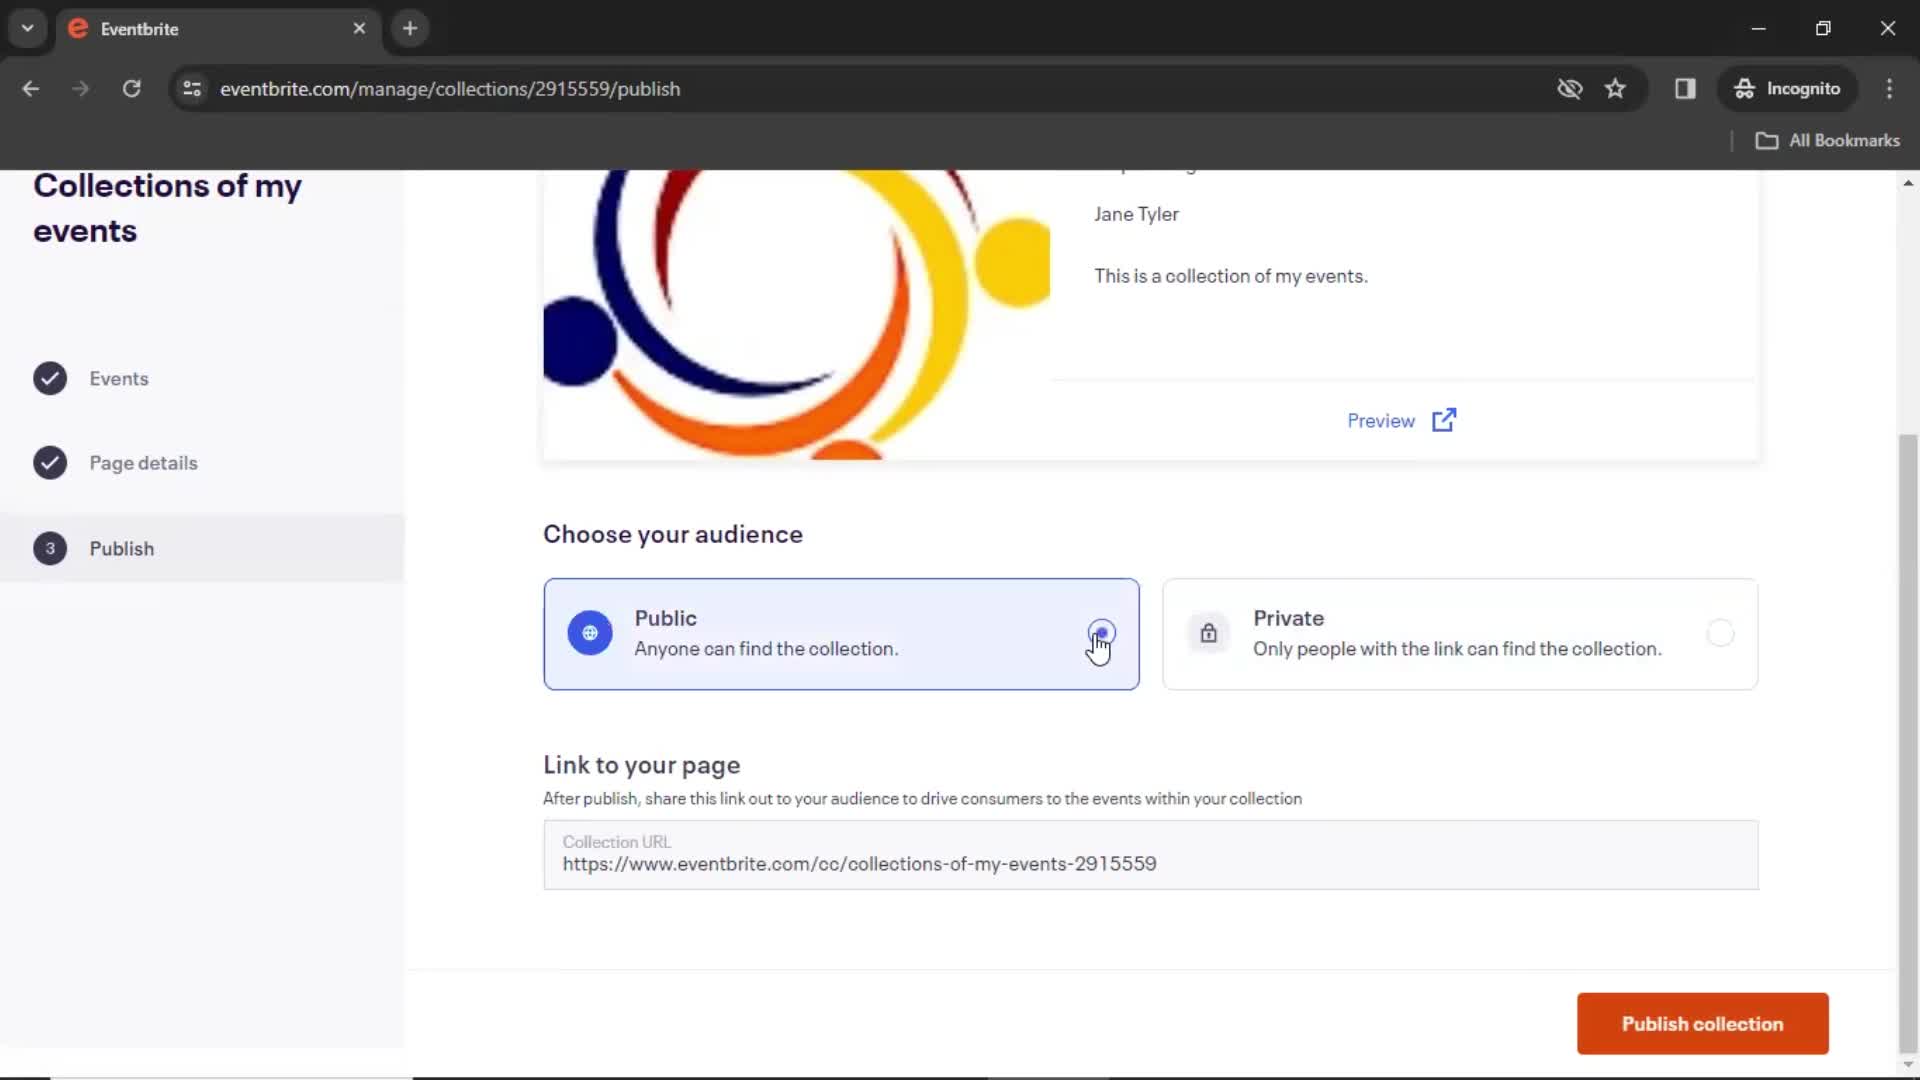Open the Events step in sidebar

tap(119, 378)
